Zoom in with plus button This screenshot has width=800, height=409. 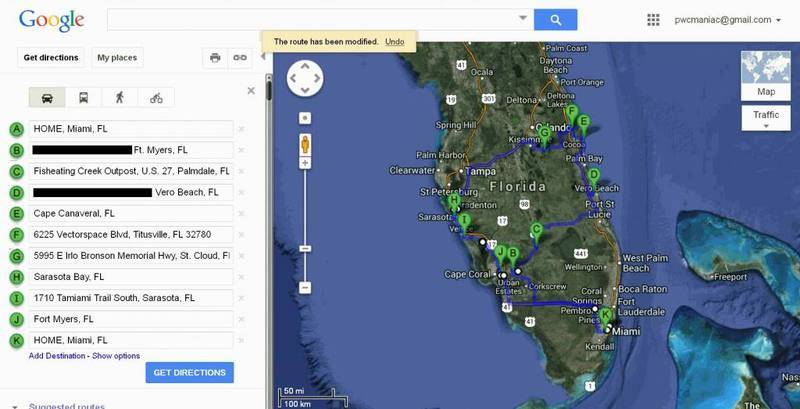[x=305, y=163]
